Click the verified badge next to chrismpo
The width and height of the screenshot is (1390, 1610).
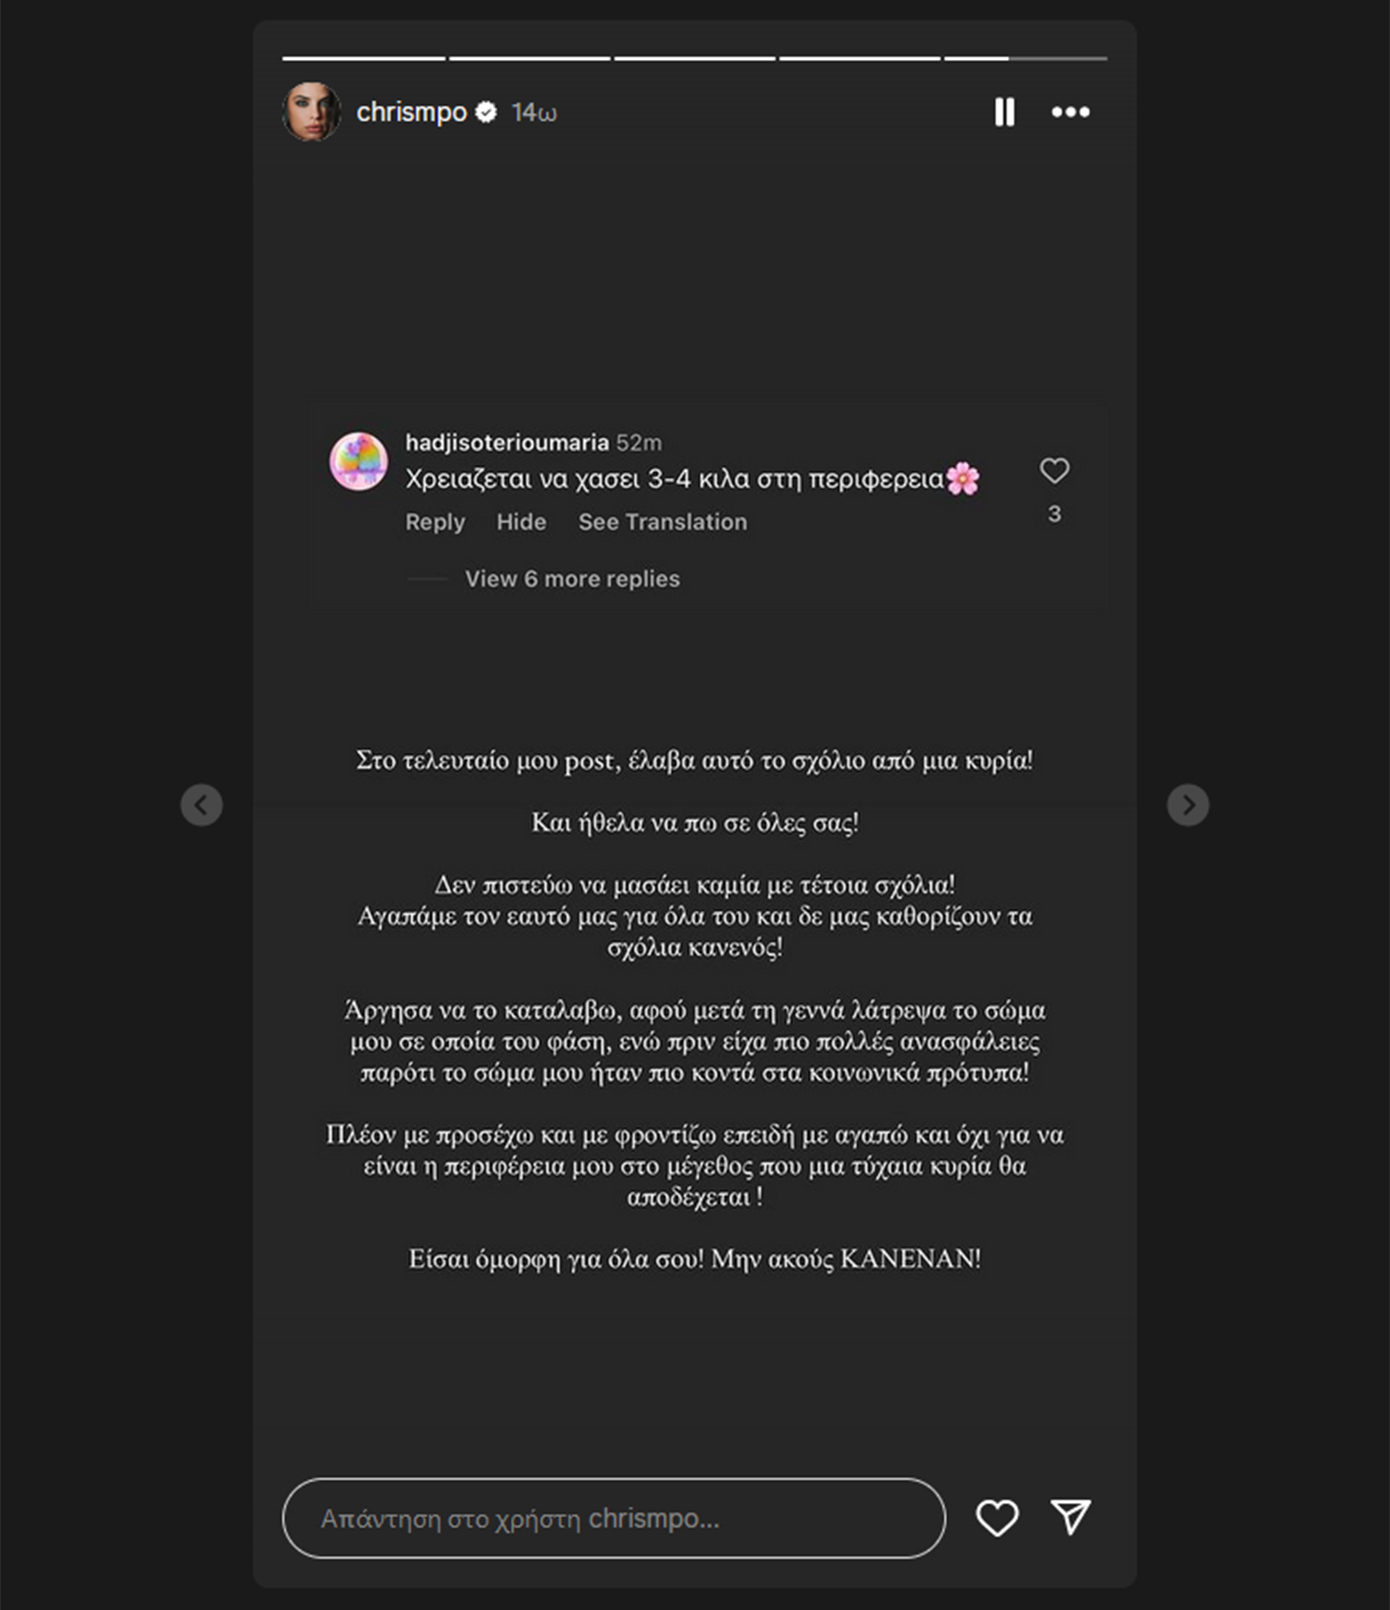pyautogui.click(x=486, y=112)
